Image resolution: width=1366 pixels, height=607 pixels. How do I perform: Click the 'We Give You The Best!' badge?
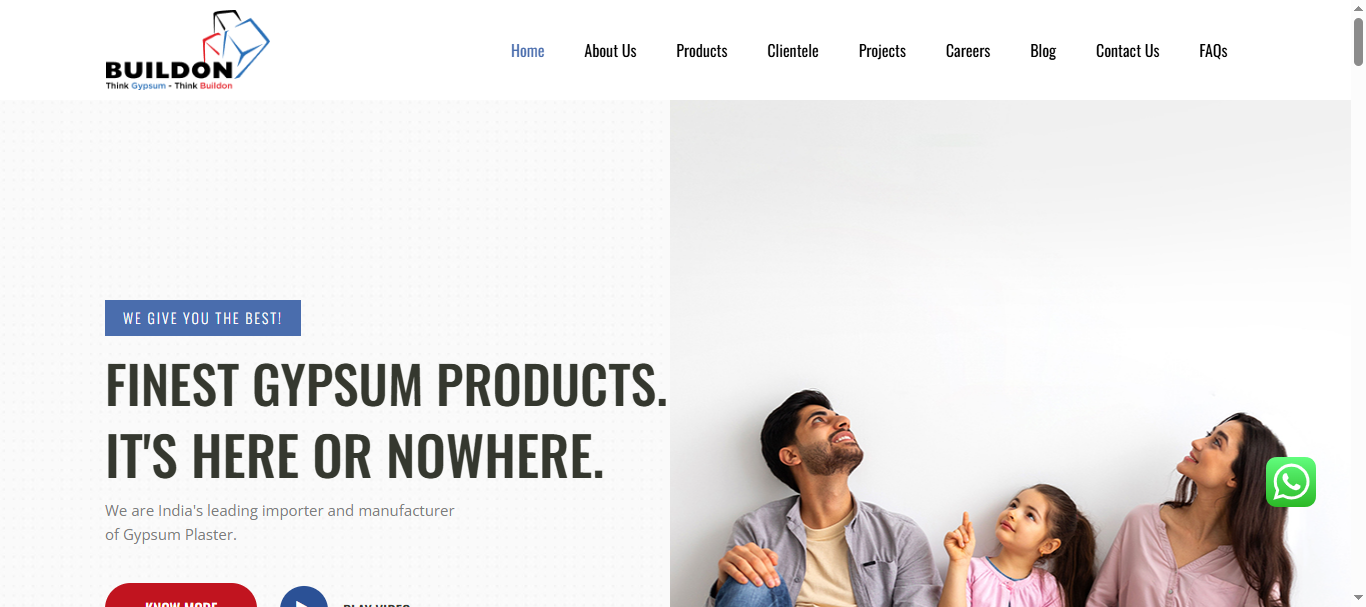tap(203, 318)
